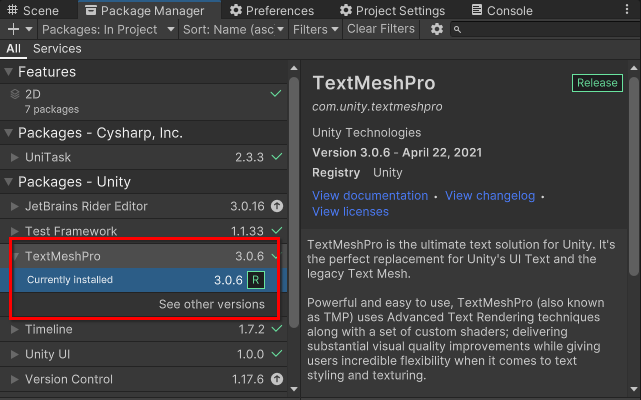Switch to the Project Settings tab
This screenshot has height=400, width=641.
(393, 10)
